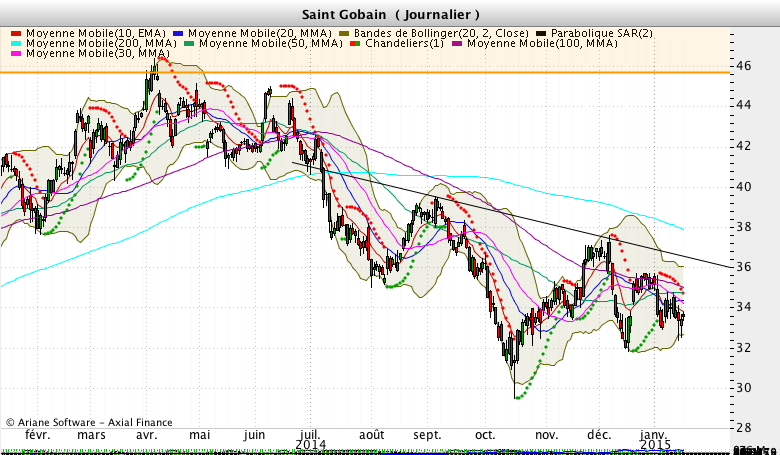Click the purple Moyenne Mobile(100, MMA) legend swatch

pos(457,43)
